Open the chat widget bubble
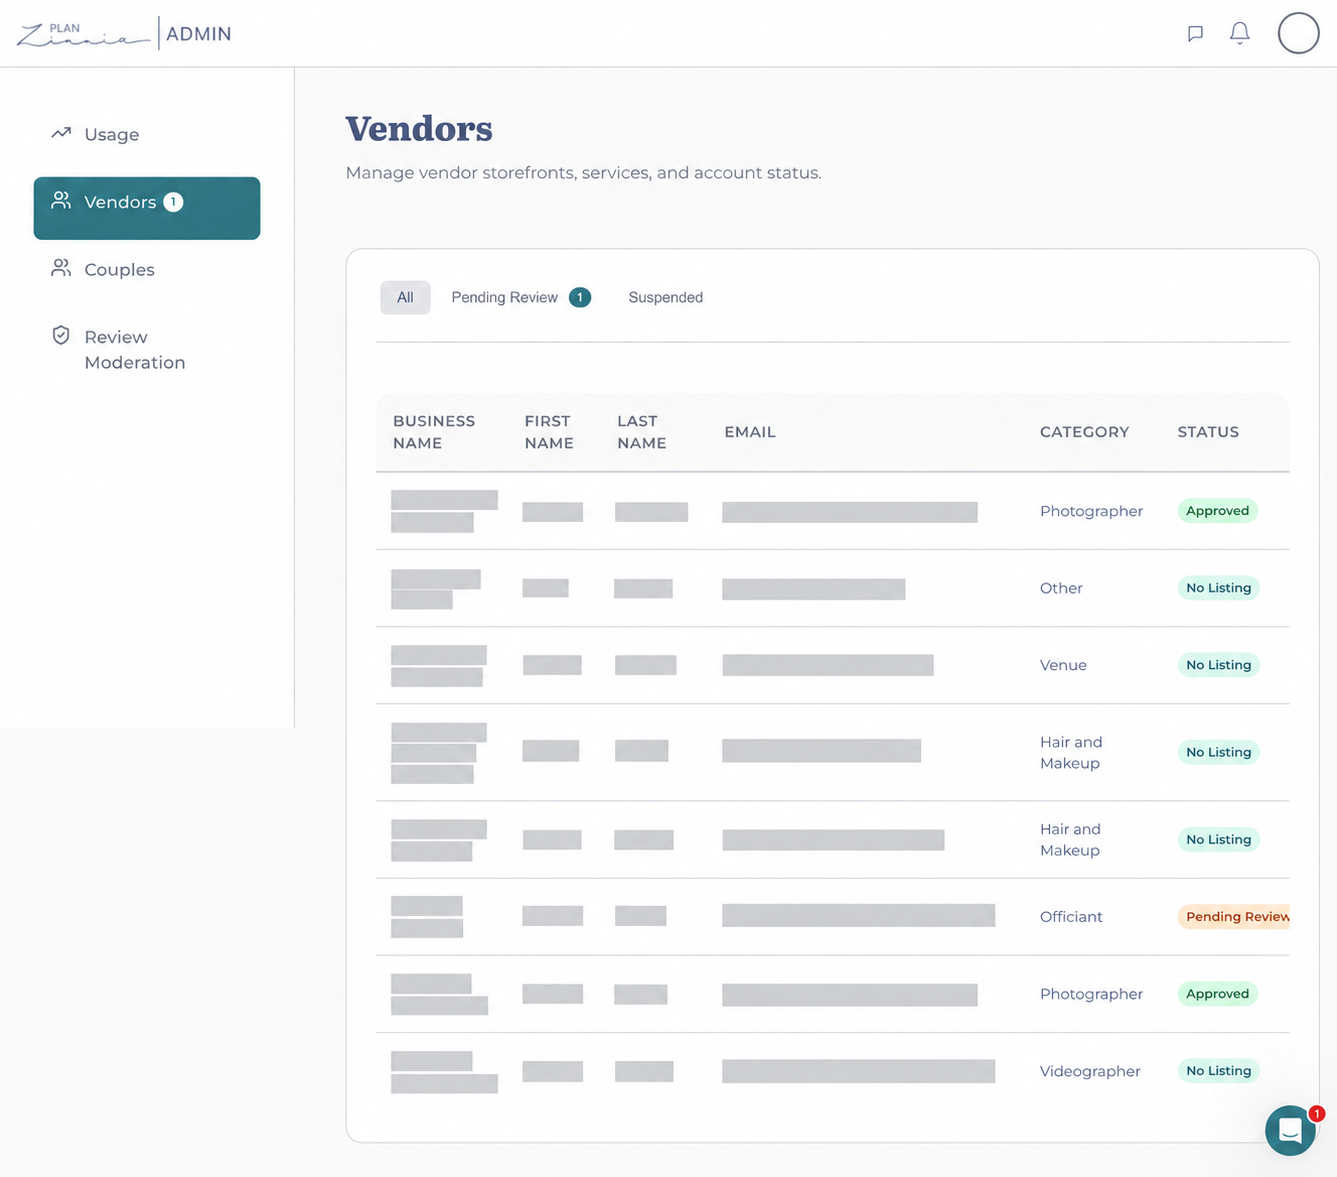Image resolution: width=1337 pixels, height=1177 pixels. click(1290, 1130)
